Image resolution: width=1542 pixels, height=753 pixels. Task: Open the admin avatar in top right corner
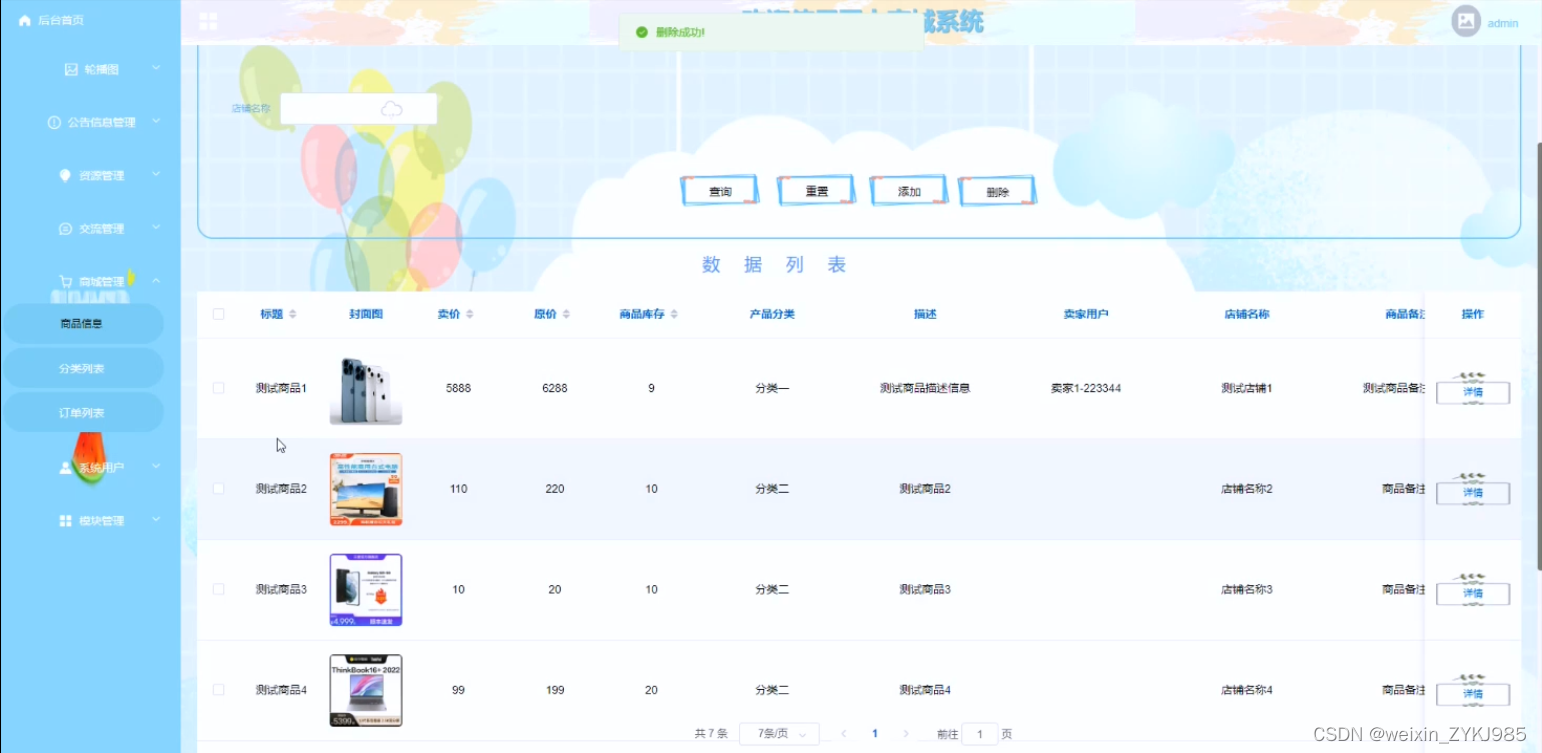click(1464, 20)
